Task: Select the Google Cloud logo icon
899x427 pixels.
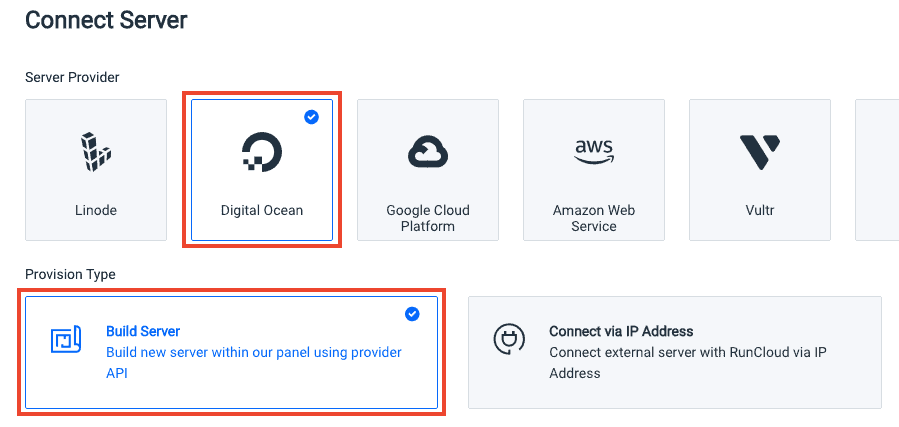Action: (x=428, y=151)
